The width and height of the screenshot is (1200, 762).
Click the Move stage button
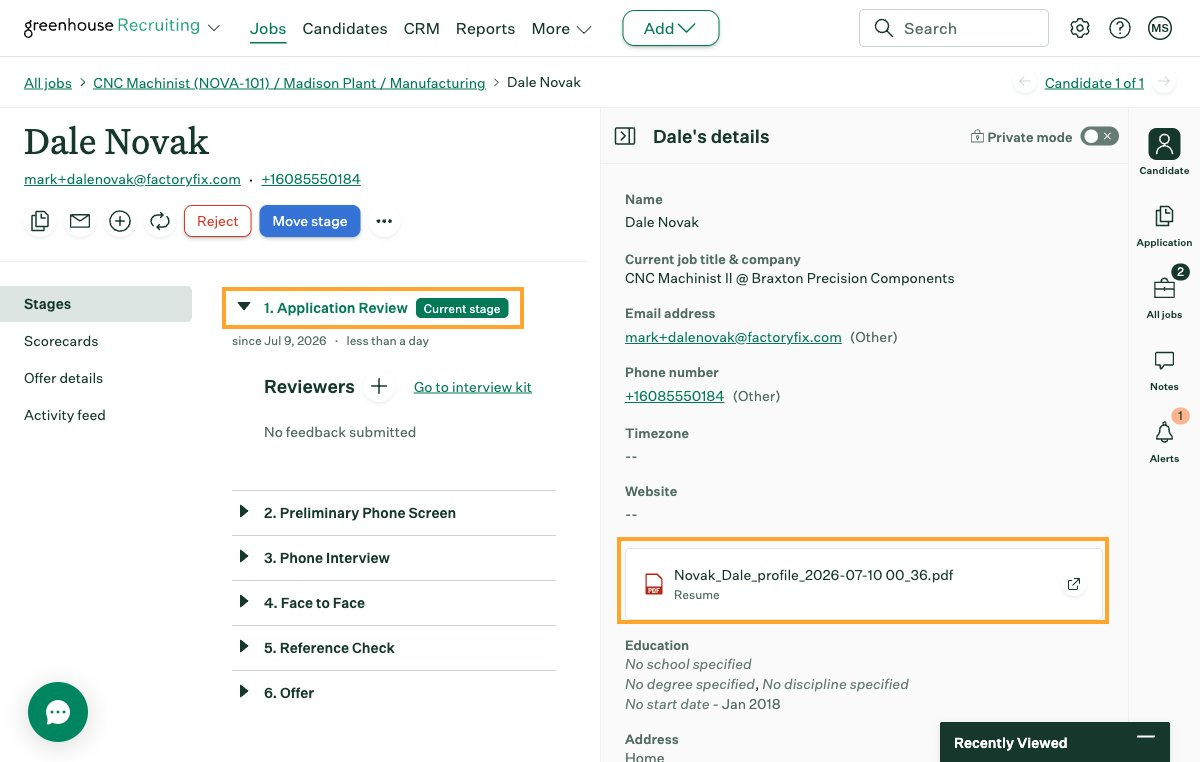310,221
